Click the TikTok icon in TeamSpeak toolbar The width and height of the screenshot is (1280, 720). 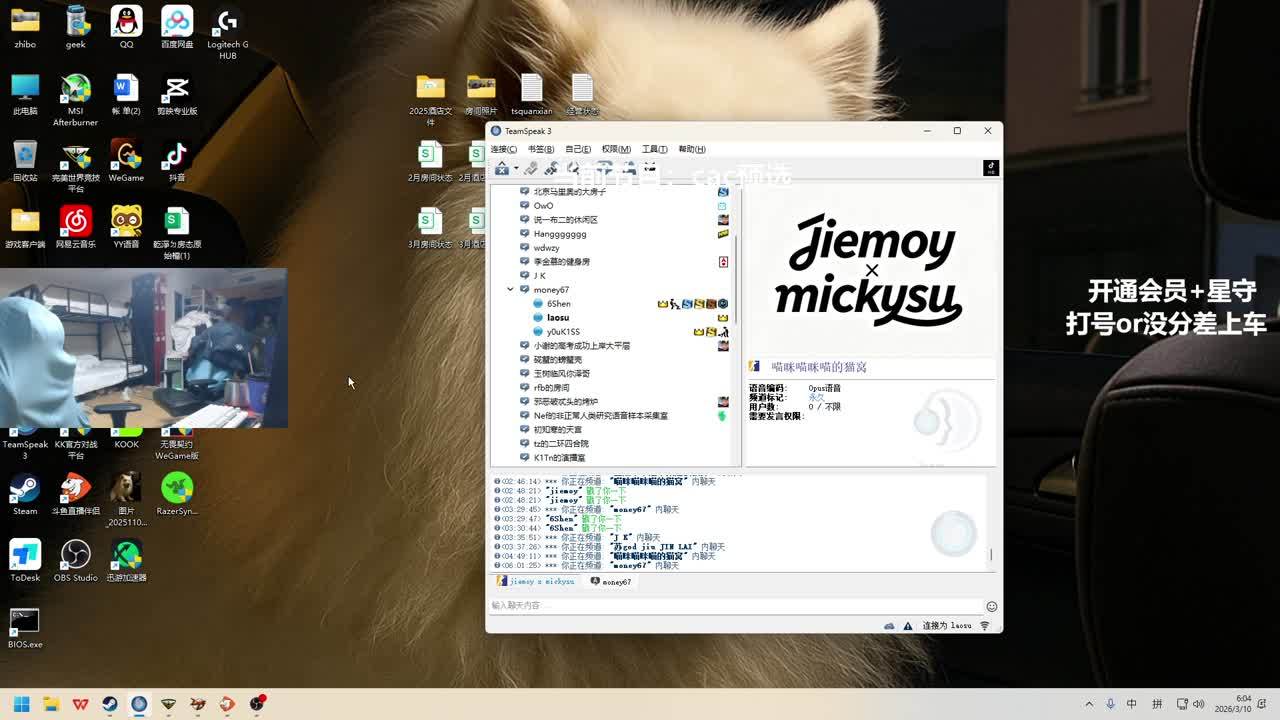point(991,168)
